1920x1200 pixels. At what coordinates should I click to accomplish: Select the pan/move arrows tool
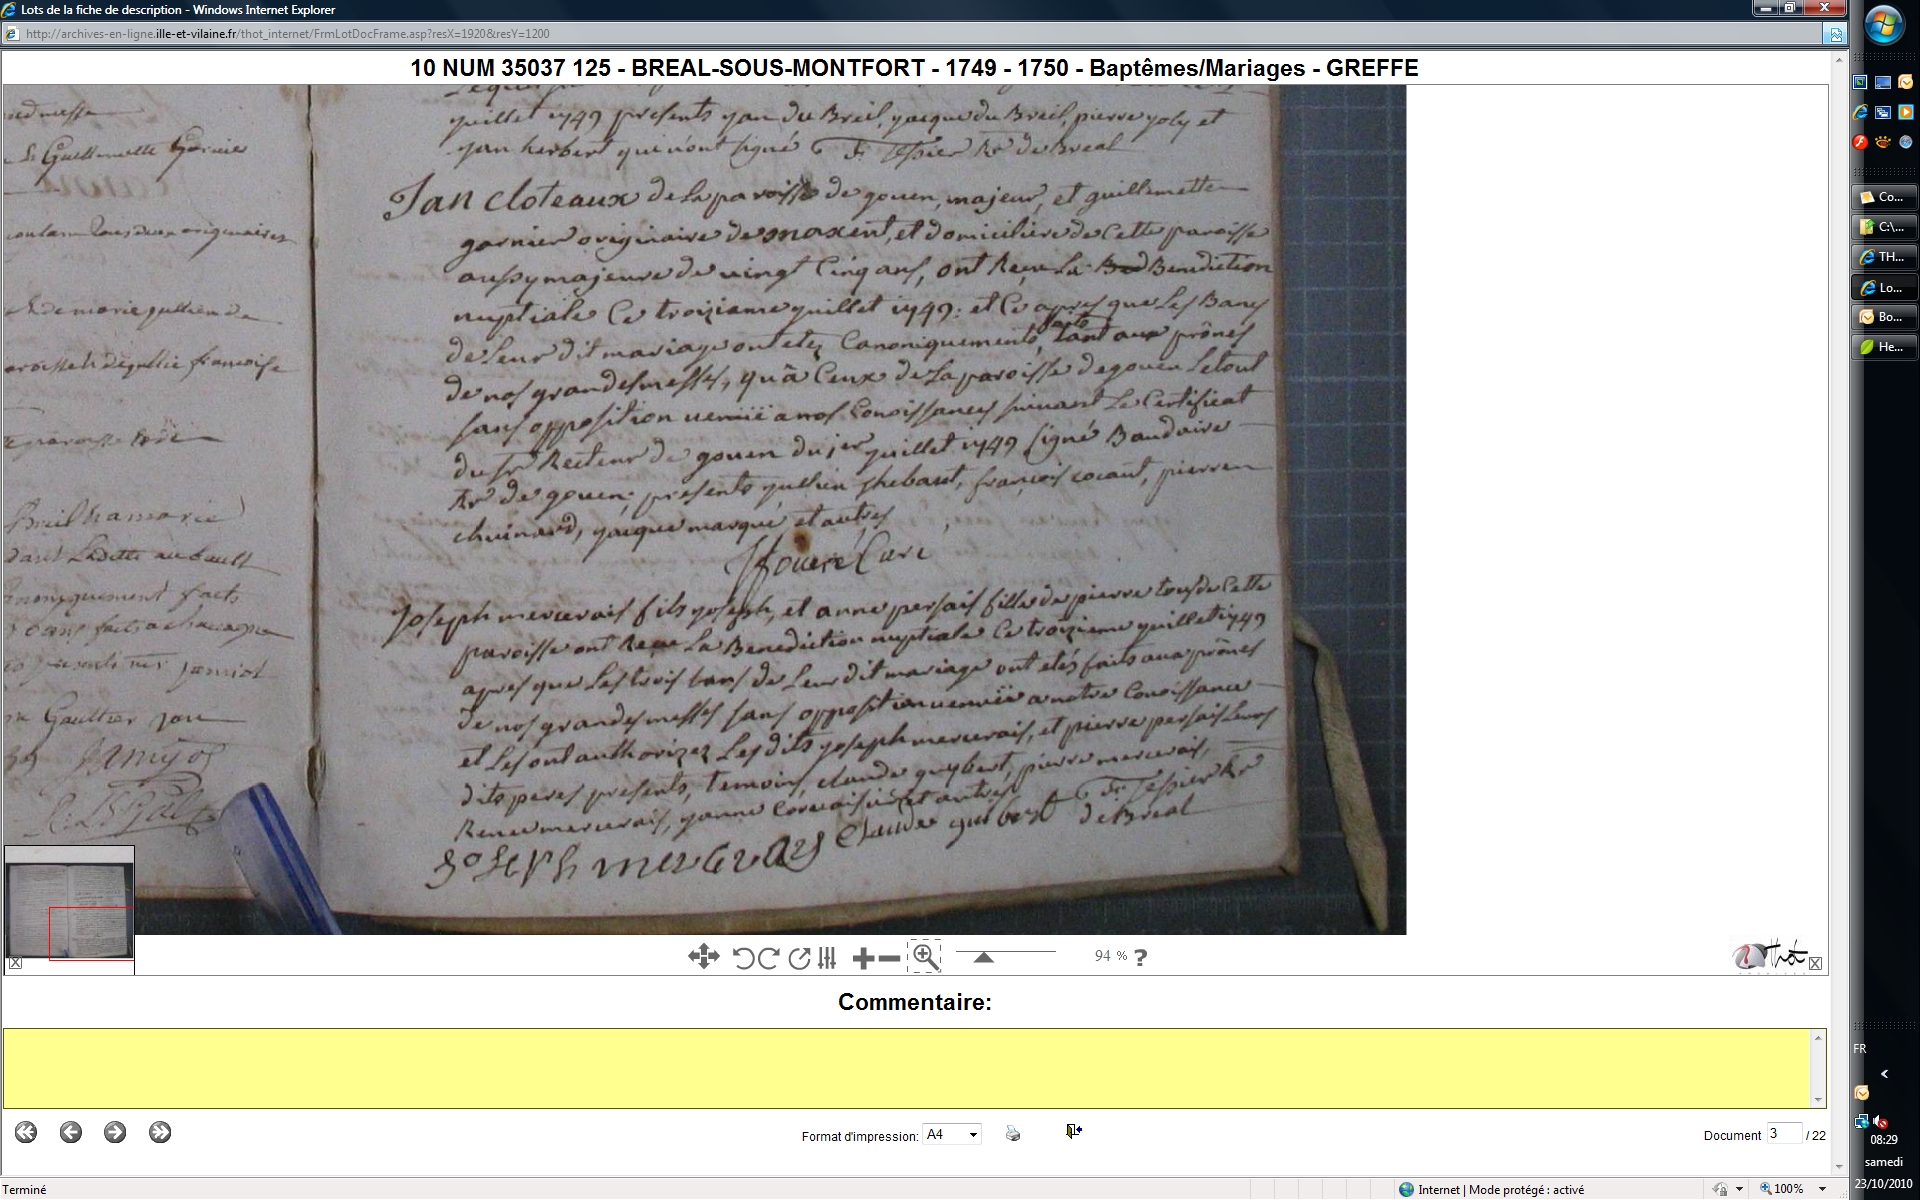(703, 957)
